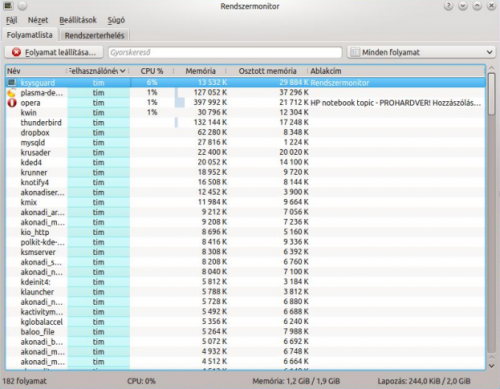This screenshot has width=500, height=389.
Task: Click the 6% CPU value of ksysguard
Action: coord(152,82)
